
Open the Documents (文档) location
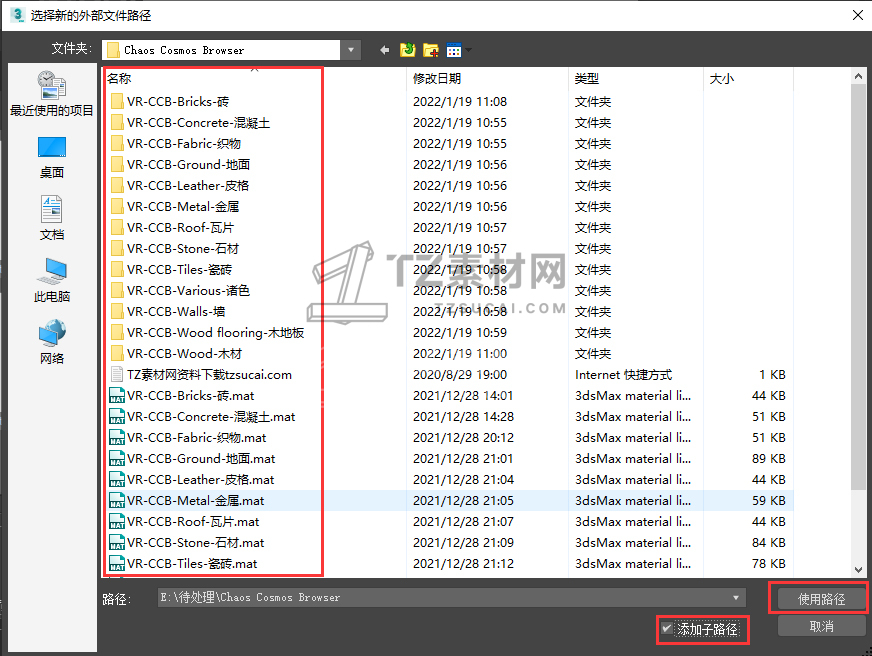pyautogui.click(x=52, y=218)
